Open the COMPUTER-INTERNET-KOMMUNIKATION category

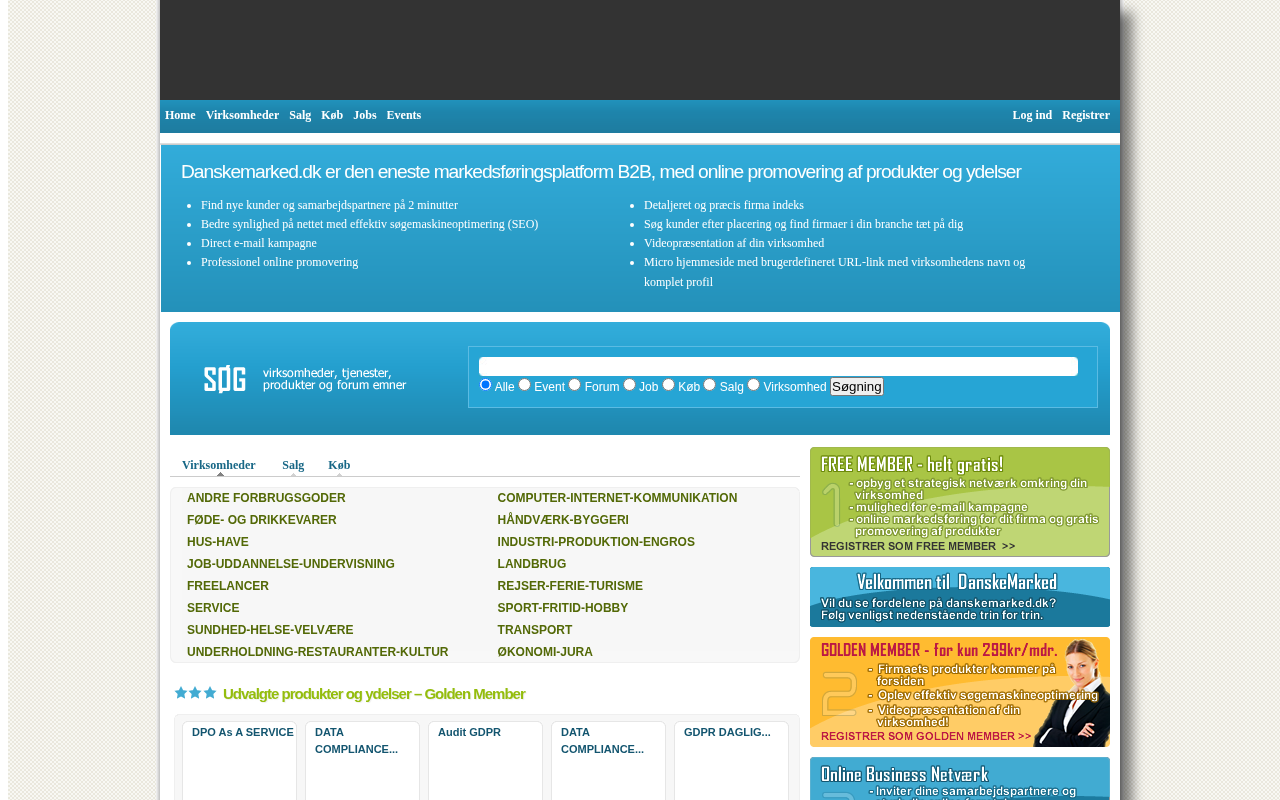pos(617,498)
